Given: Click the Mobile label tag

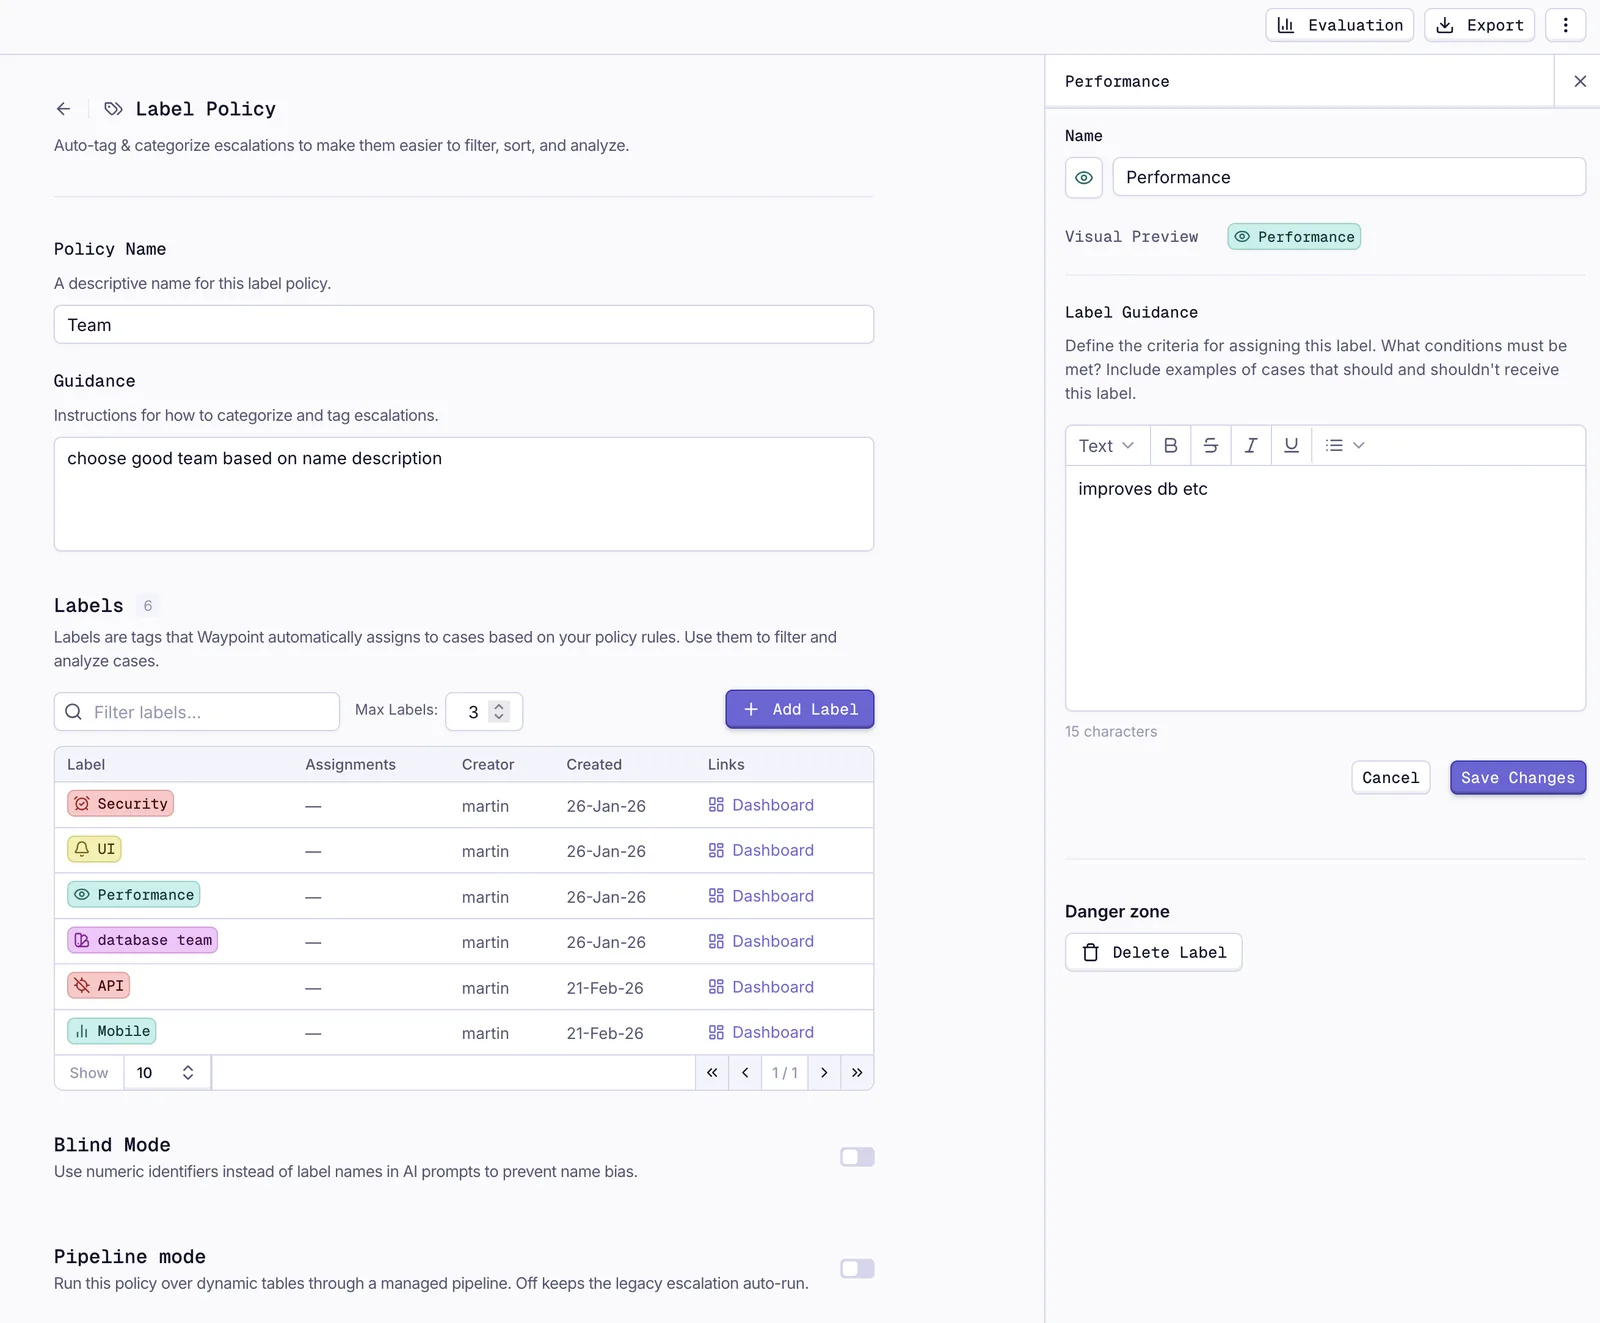Looking at the screenshot, I should tap(112, 1031).
